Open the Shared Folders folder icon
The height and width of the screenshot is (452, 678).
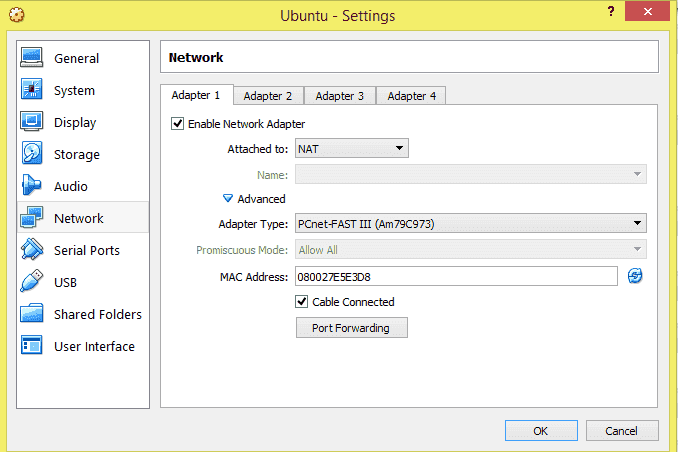click(x=32, y=313)
